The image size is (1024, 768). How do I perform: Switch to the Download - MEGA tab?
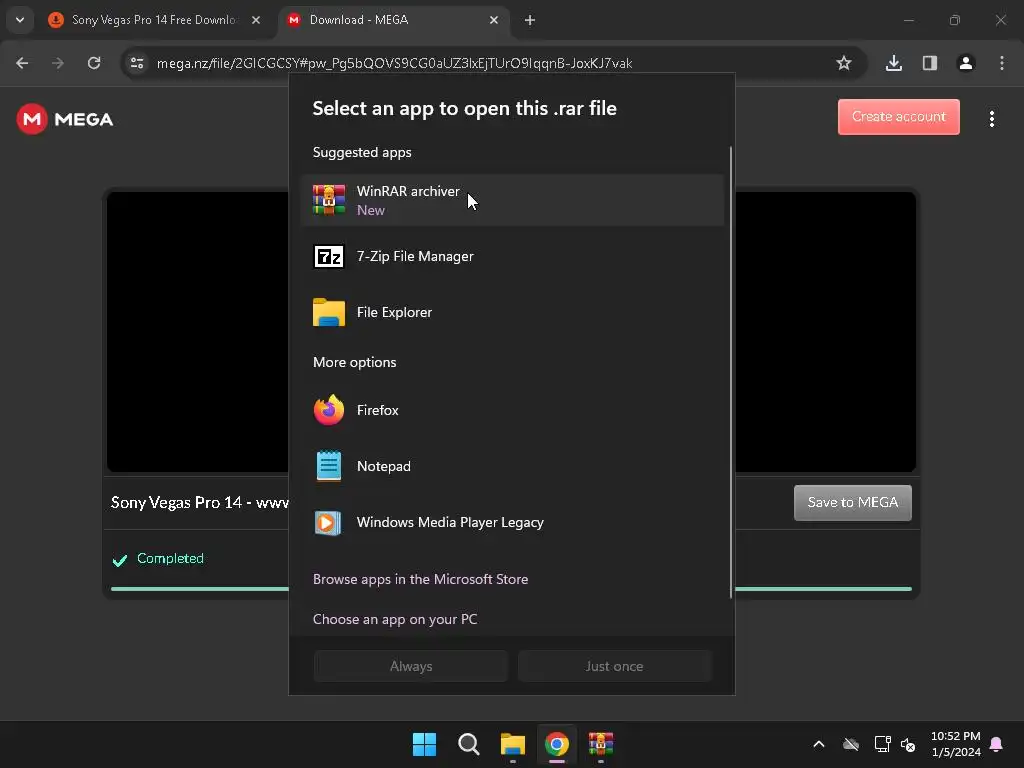point(392,20)
